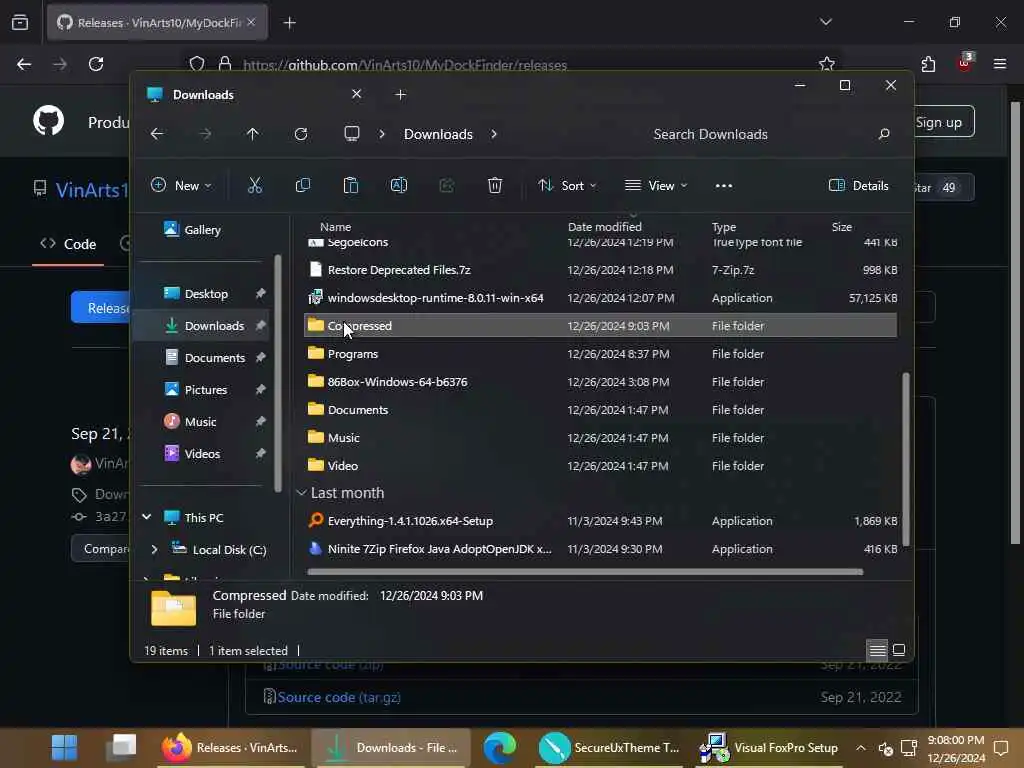Expand chevron after Downloads in address bar
The height and width of the screenshot is (768, 1024).
coord(494,134)
